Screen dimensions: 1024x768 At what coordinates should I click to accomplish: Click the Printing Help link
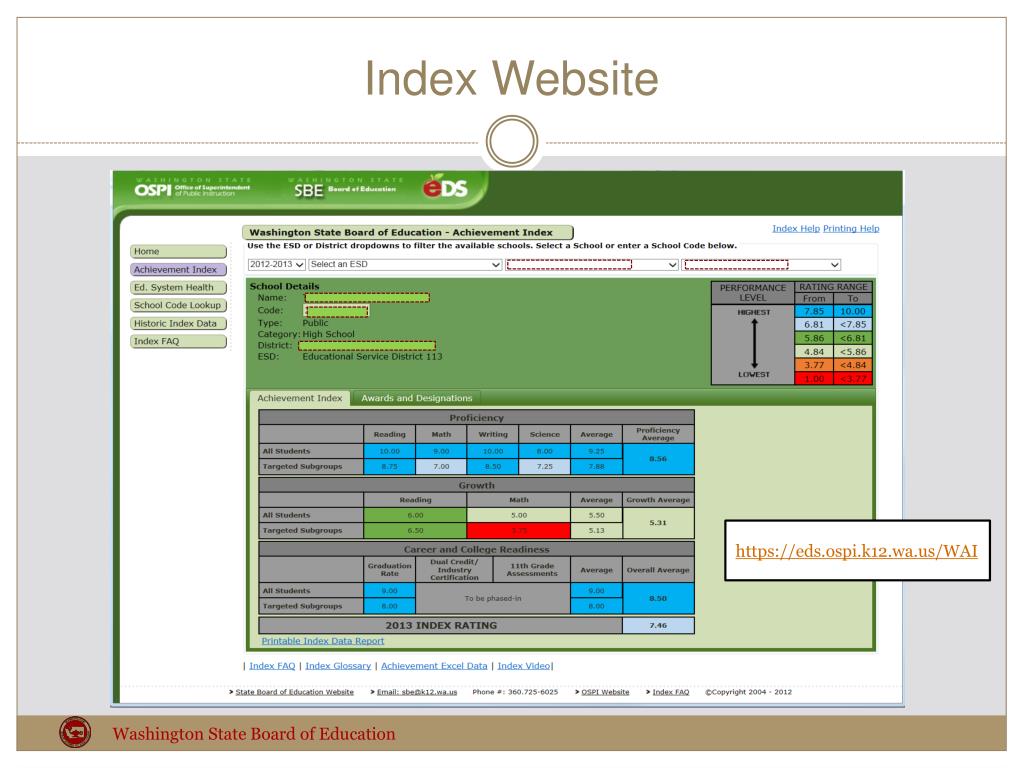click(851, 229)
